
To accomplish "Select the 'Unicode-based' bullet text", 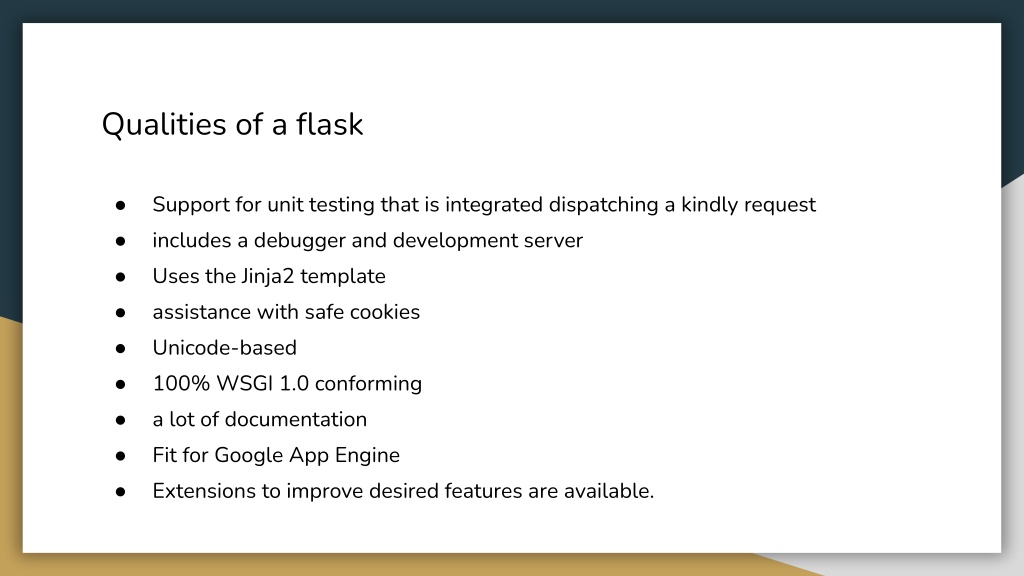I will pyautogui.click(x=225, y=347).
